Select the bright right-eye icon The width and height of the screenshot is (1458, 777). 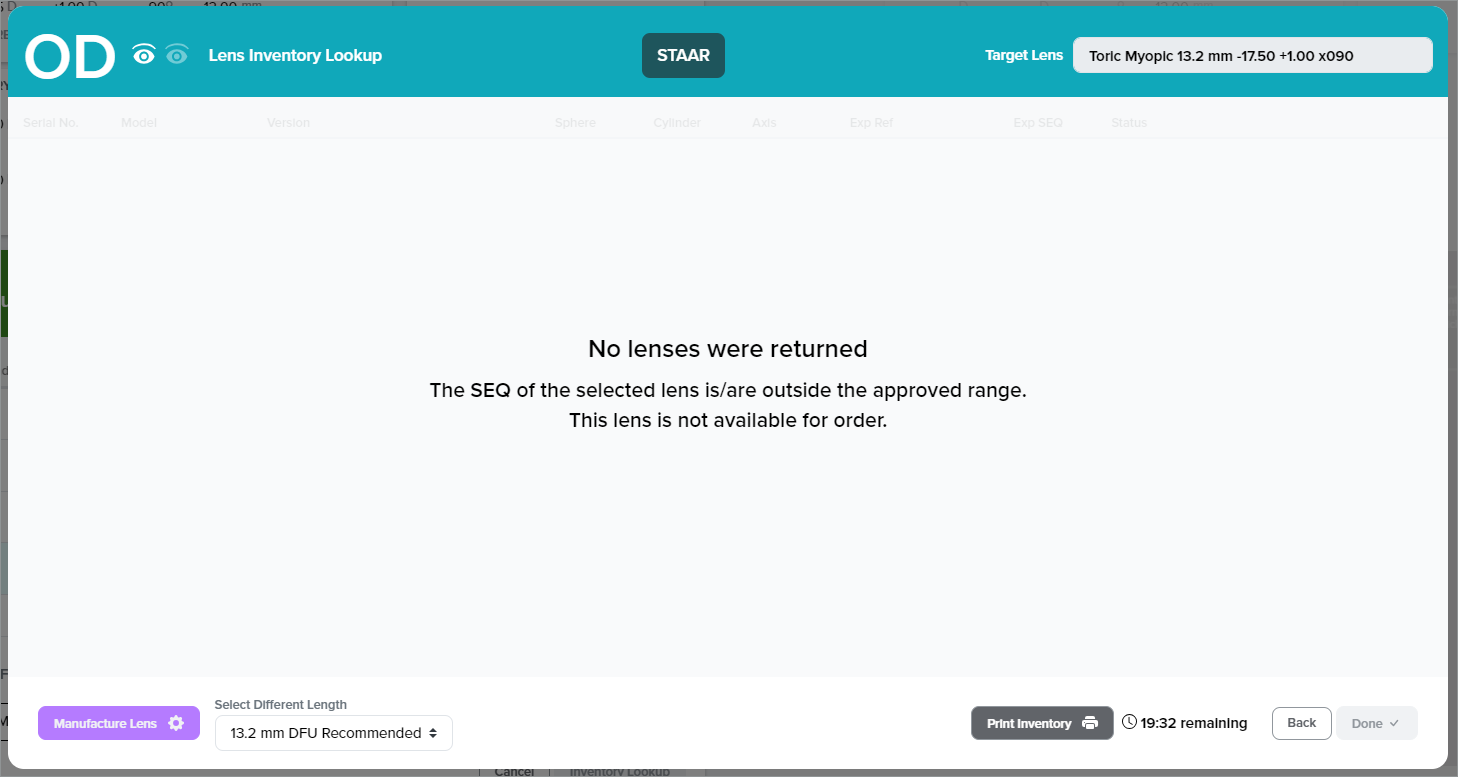pyautogui.click(x=144, y=55)
